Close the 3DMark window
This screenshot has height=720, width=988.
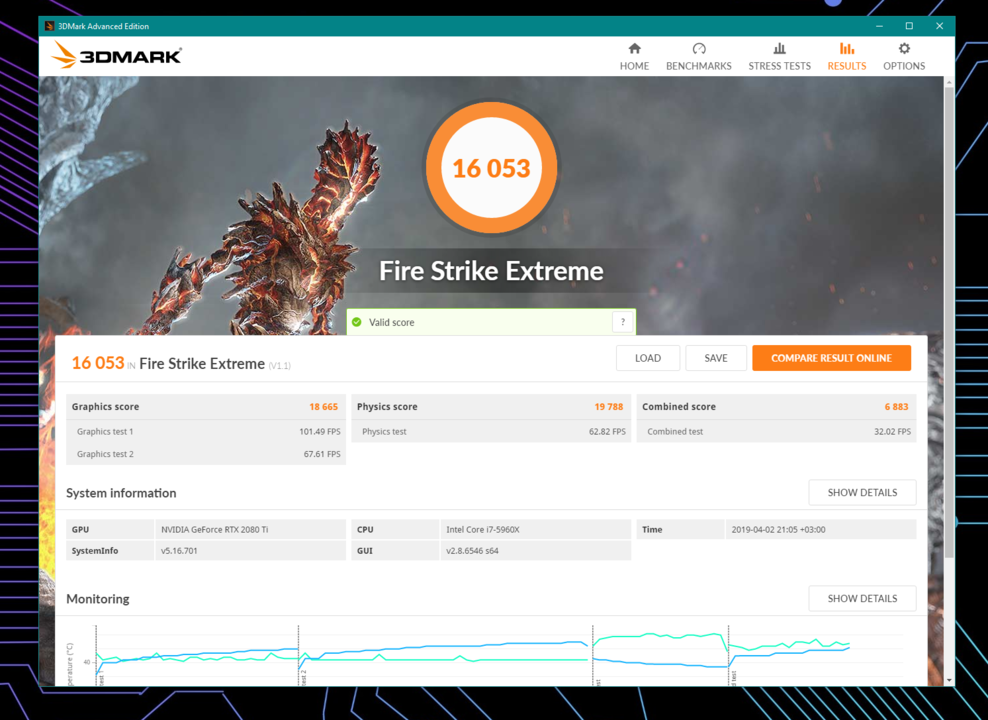[939, 26]
